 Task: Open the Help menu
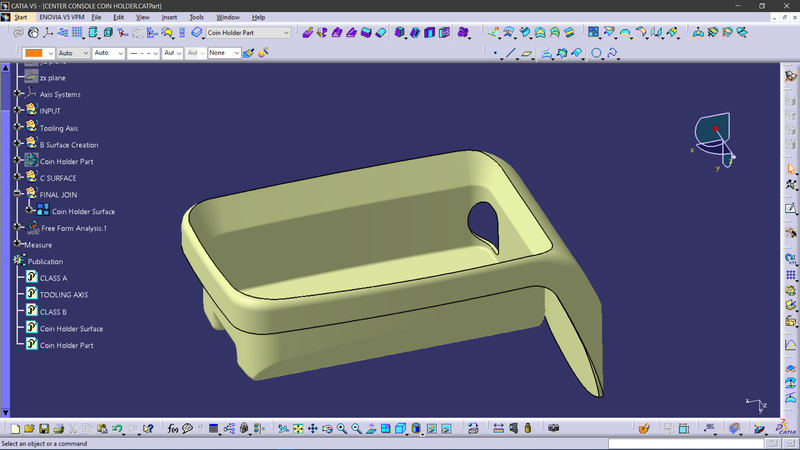tap(258, 17)
